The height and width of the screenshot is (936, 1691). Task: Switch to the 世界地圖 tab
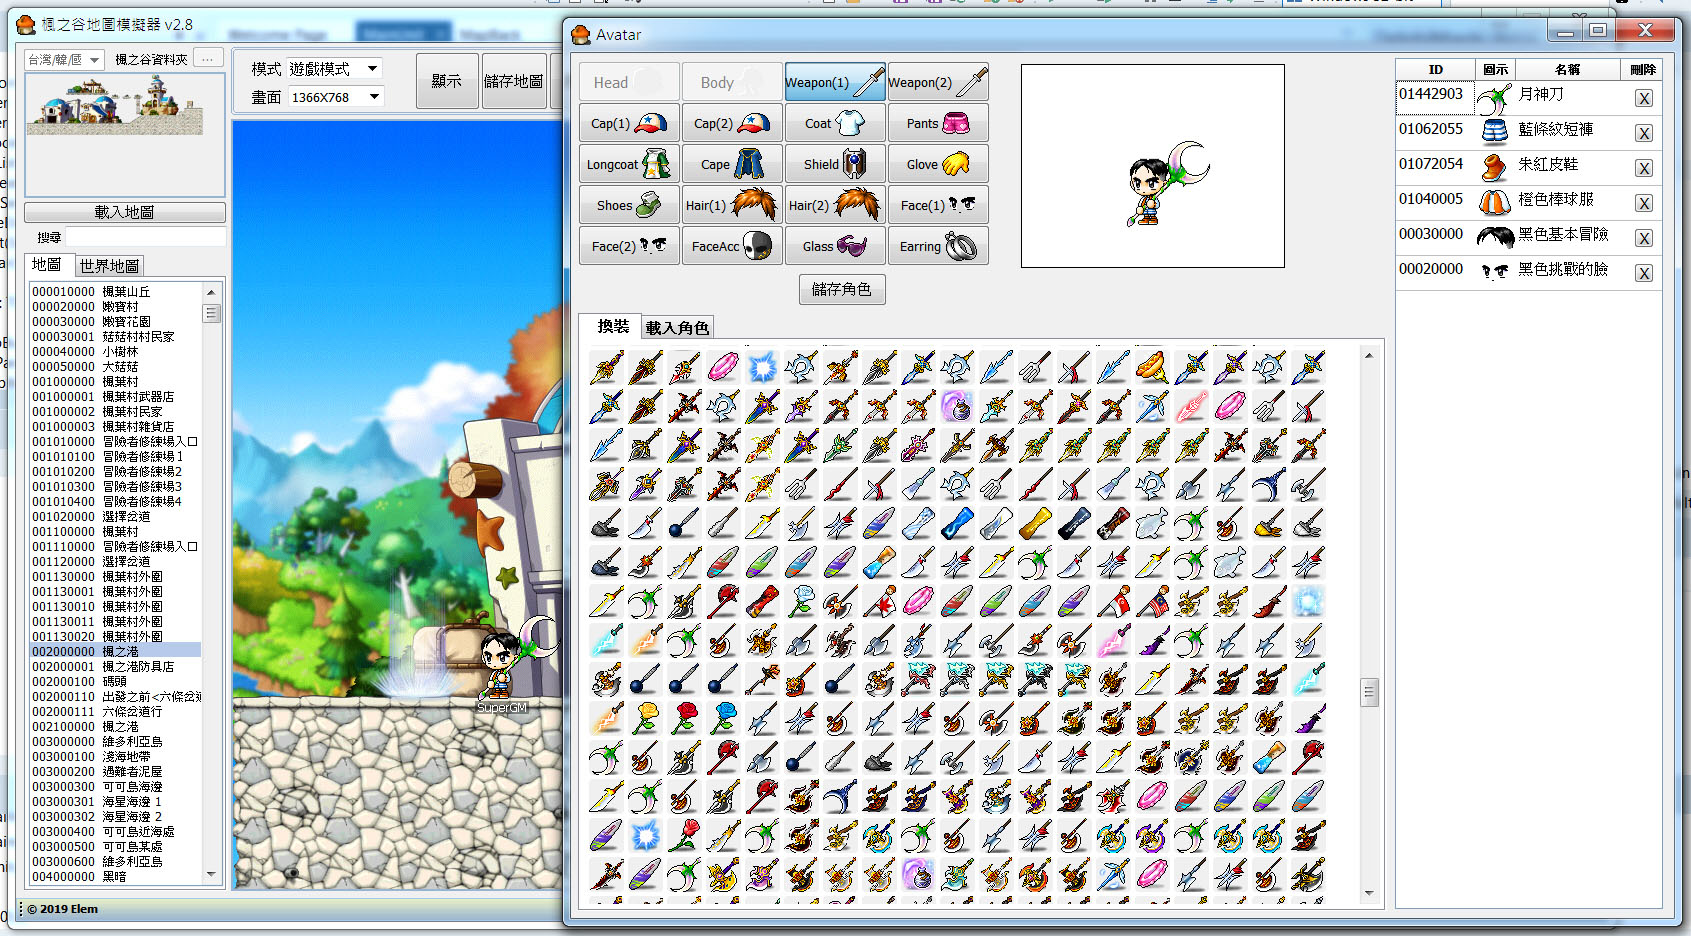pos(109,266)
